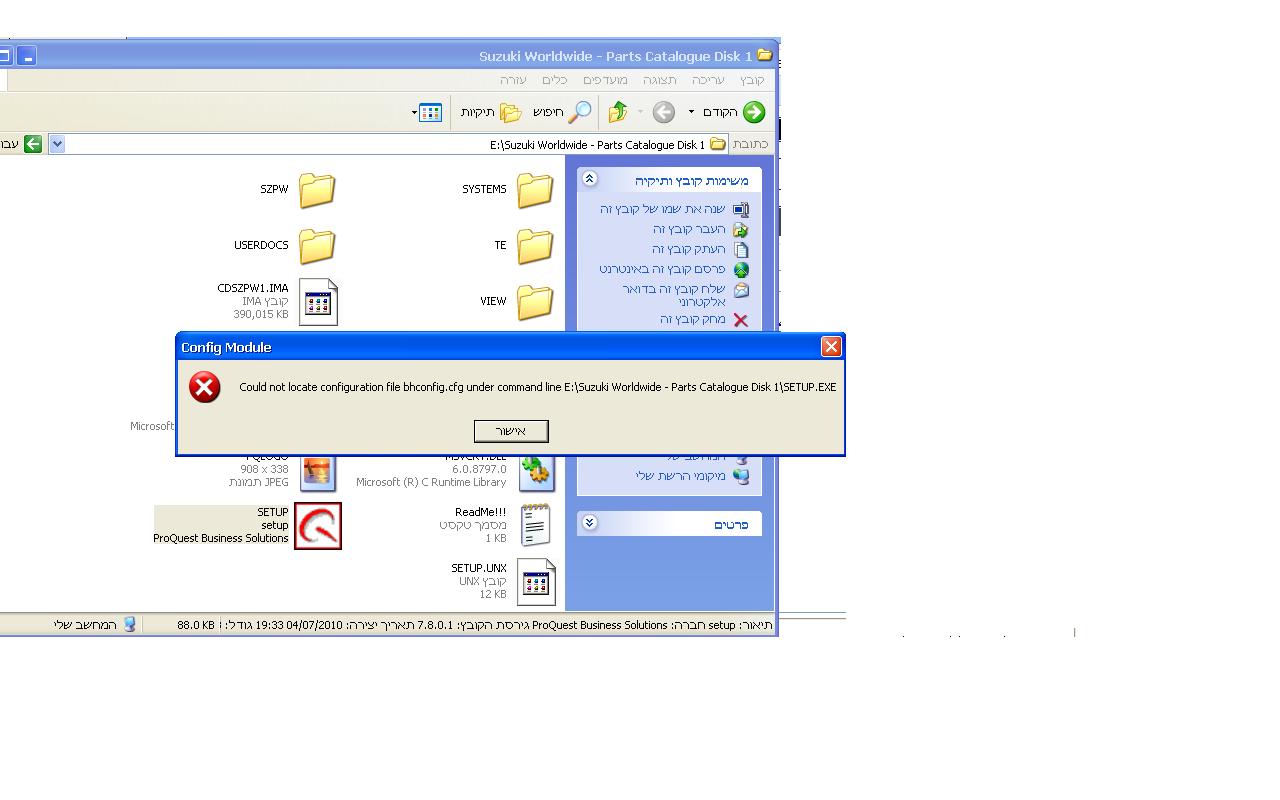Image resolution: width=1280 pixels, height=800 pixels.
Task: Expand the Details panel chevron
Action: click(x=589, y=523)
